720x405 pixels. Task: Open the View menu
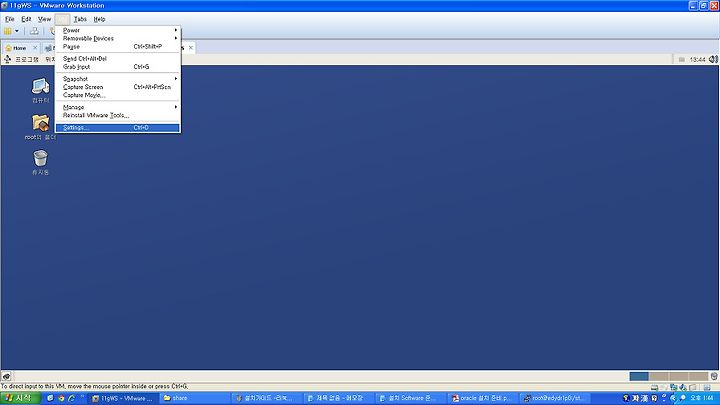point(44,19)
